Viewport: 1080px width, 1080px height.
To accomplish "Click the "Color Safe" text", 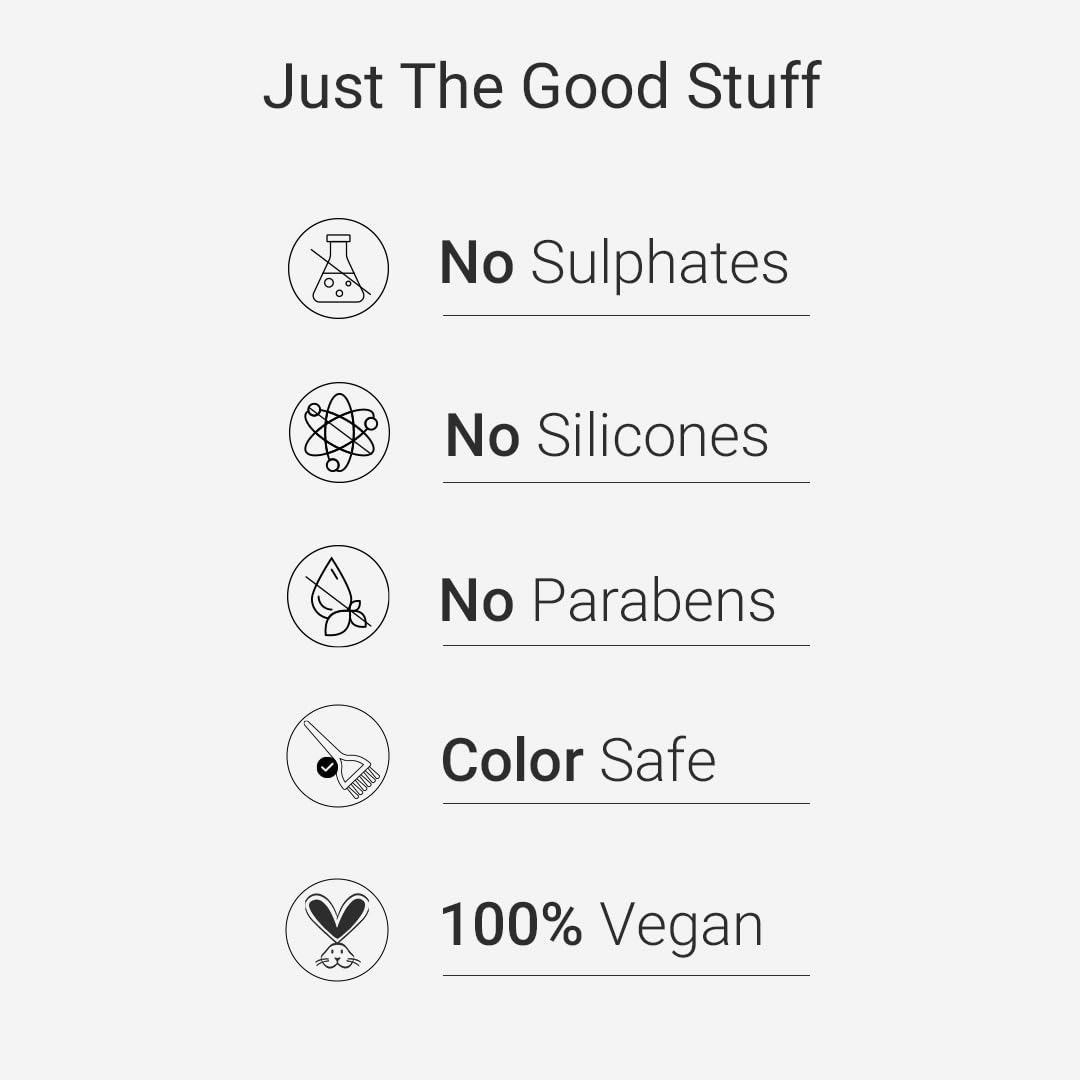I will pyautogui.click(x=578, y=760).
